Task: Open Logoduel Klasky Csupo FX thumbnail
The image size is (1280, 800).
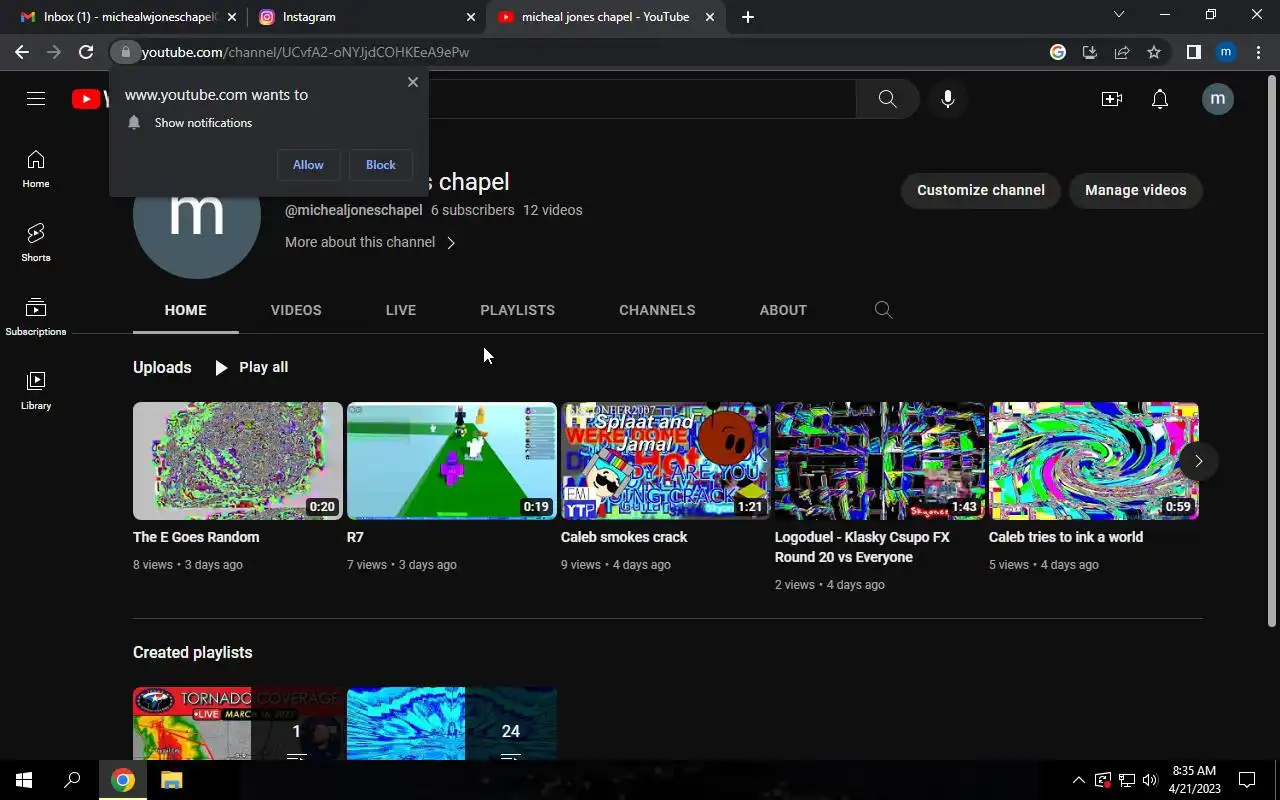Action: coord(880,461)
